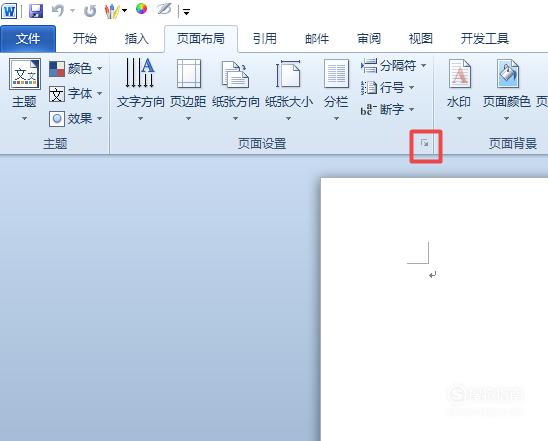548x441 pixels.
Task: Open the undo history dropdown arrow
Action: [73, 11]
